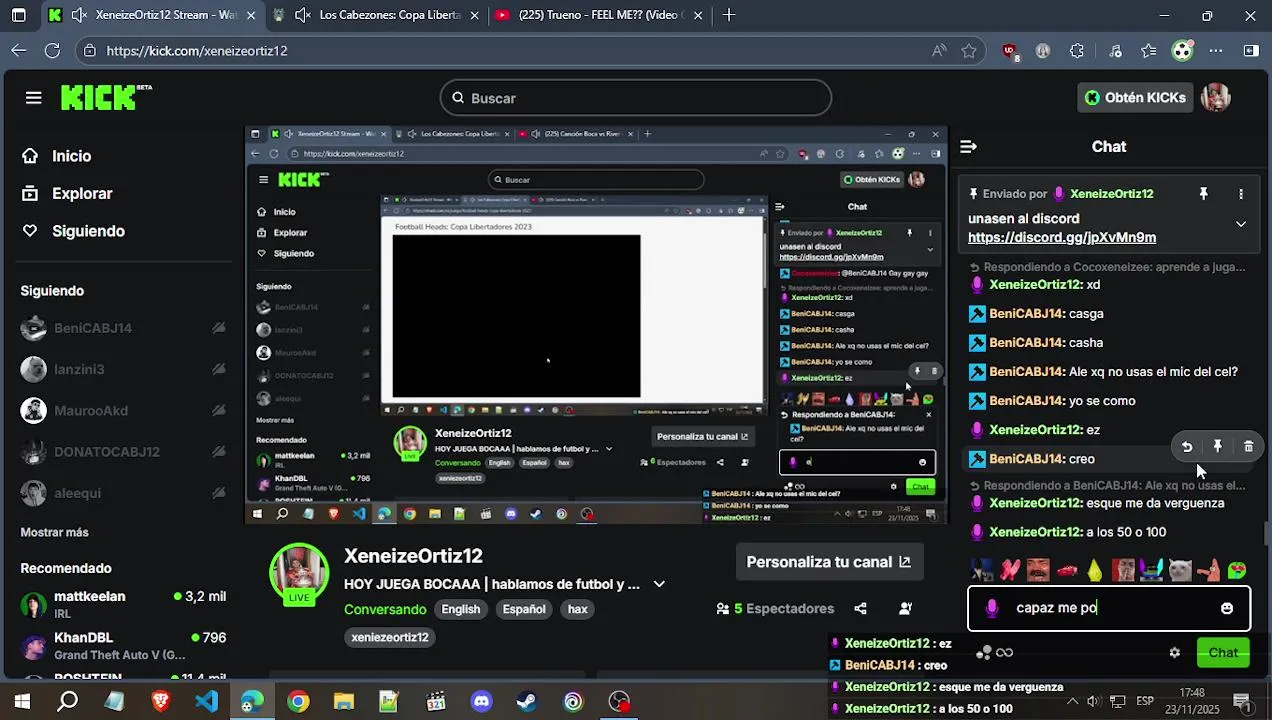Screen dimensions: 1272x720
Task: Click Conversando category link
Action: pos(385,609)
